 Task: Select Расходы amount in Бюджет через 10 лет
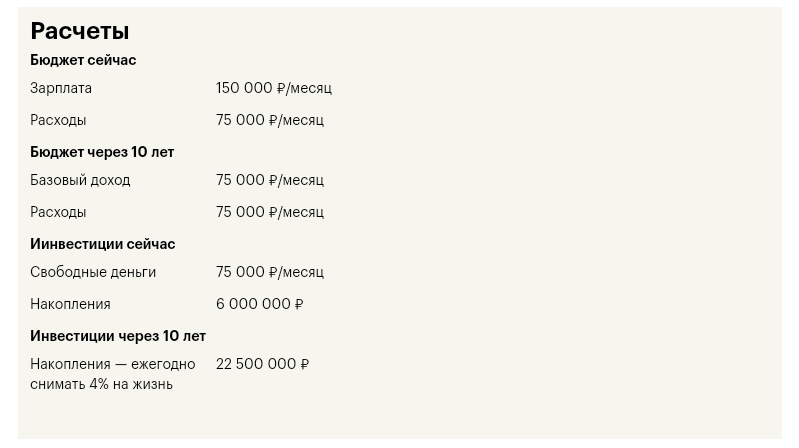[x=269, y=212]
